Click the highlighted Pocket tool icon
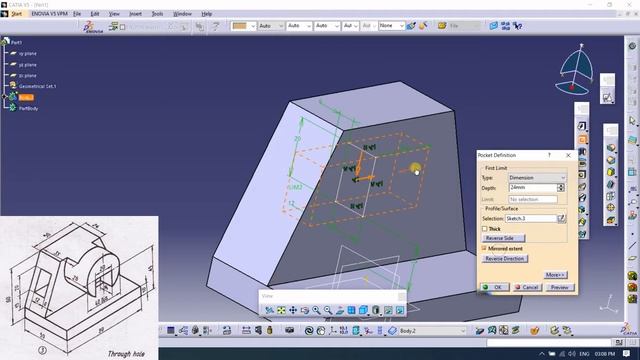Image resolution: width=640 pixels, height=360 pixels. [582, 140]
